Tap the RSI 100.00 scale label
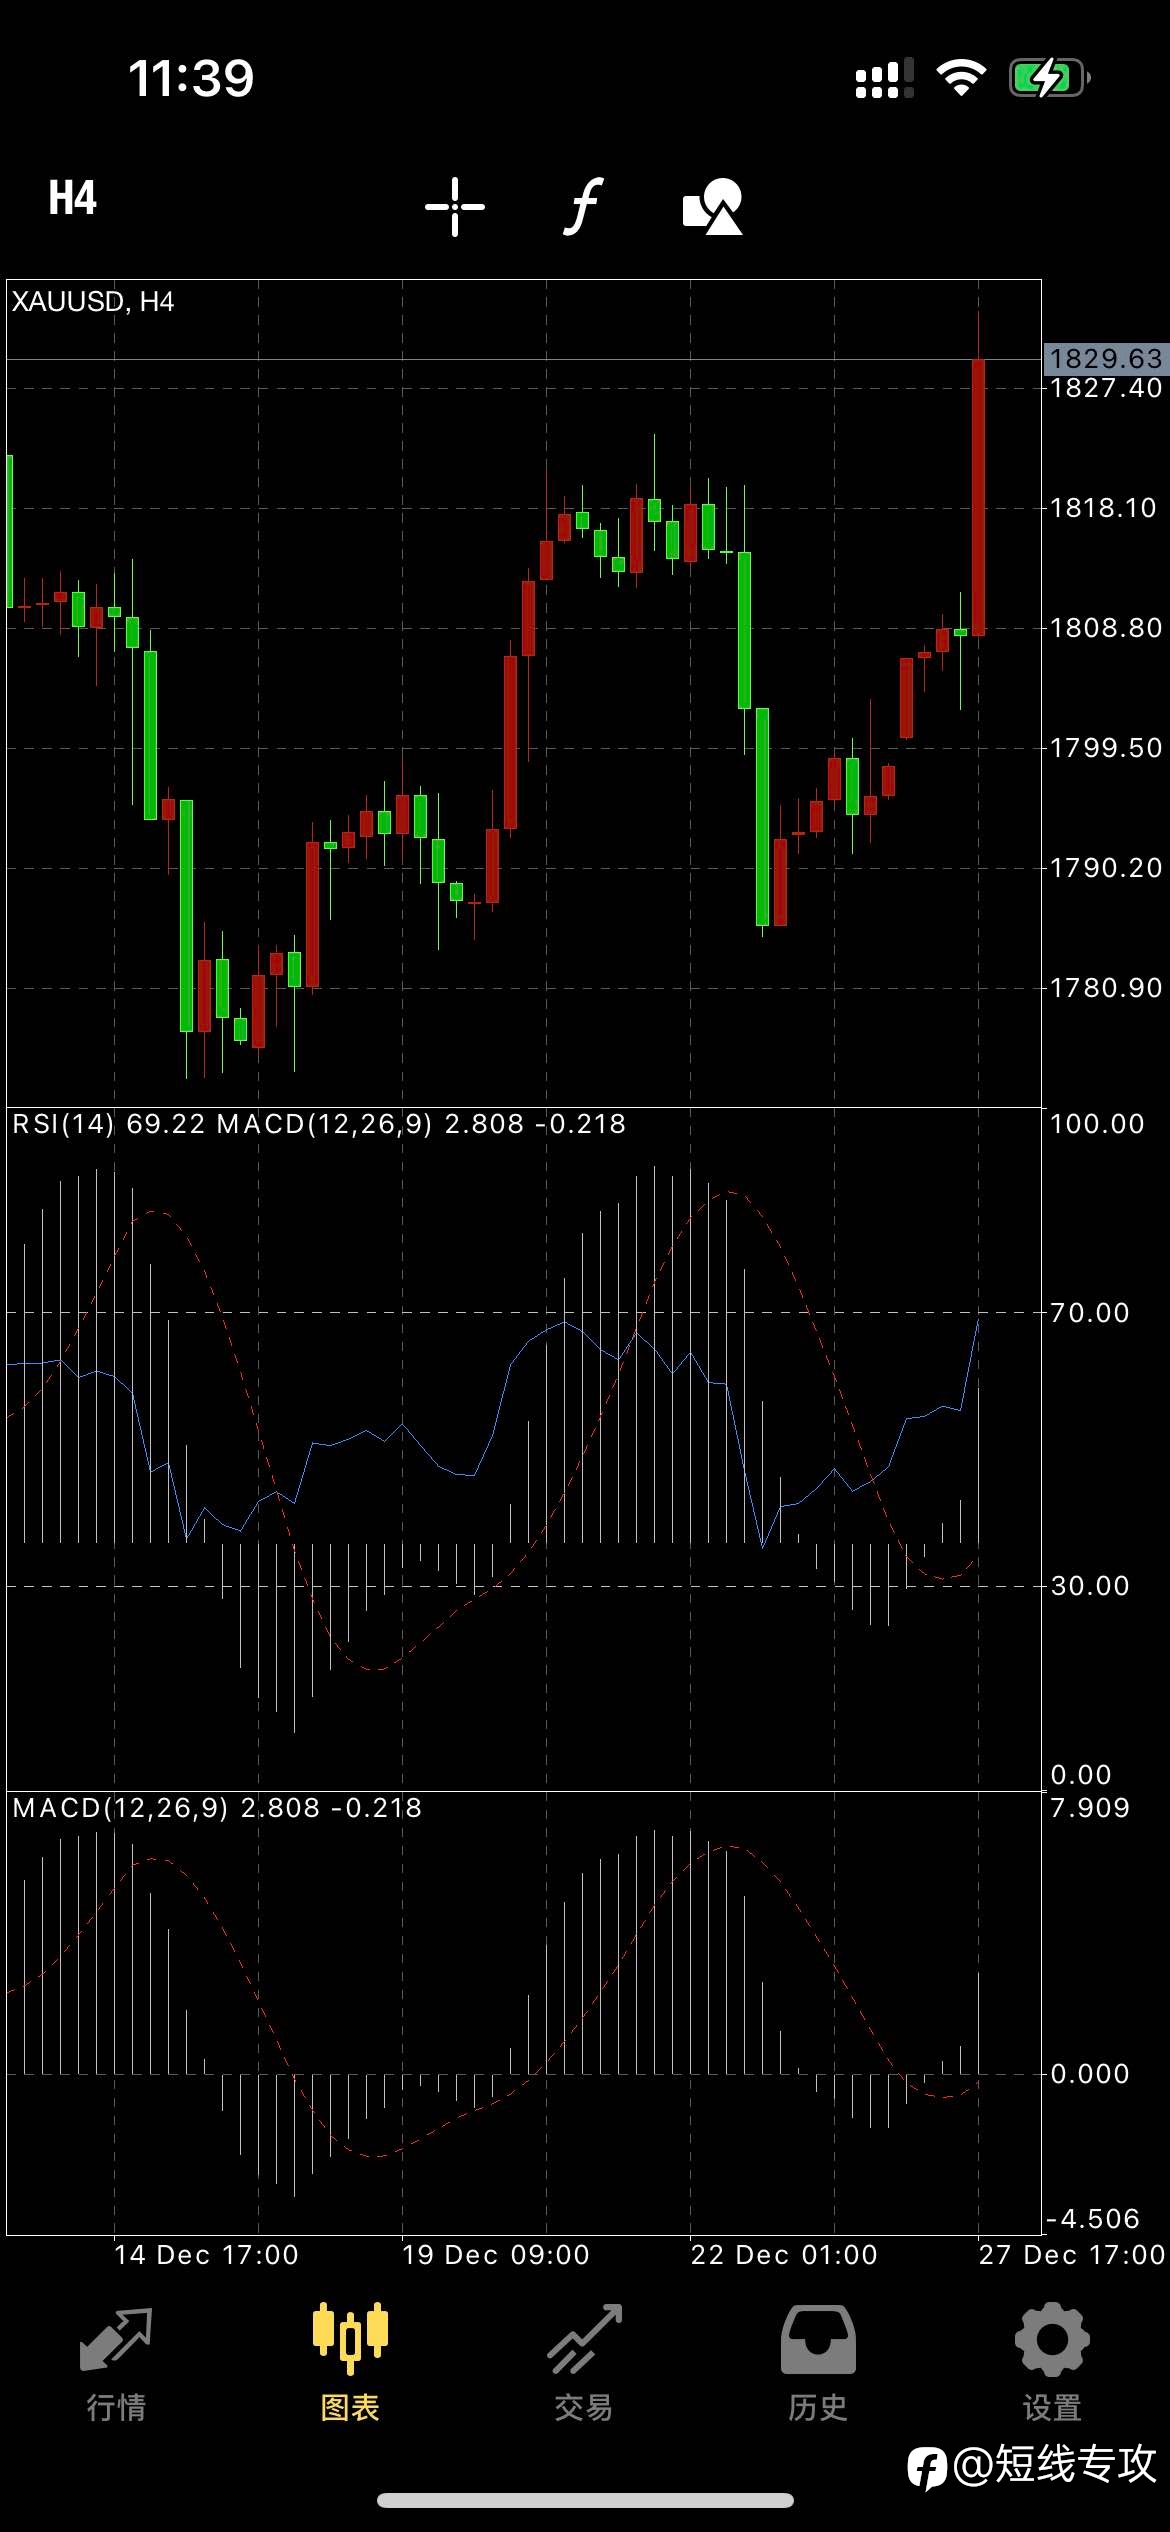Screen dimensions: 1170x2532 point(1097,1124)
